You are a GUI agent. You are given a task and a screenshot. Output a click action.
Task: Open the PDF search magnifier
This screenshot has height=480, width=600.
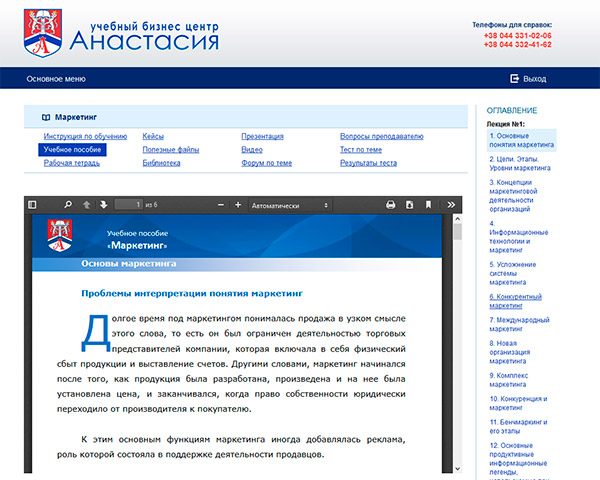68,205
